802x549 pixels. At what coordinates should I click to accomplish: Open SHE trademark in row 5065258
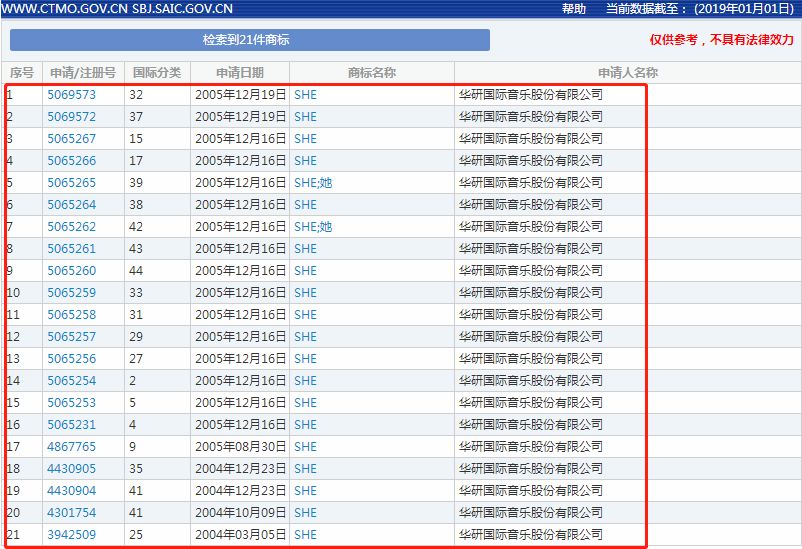point(305,315)
